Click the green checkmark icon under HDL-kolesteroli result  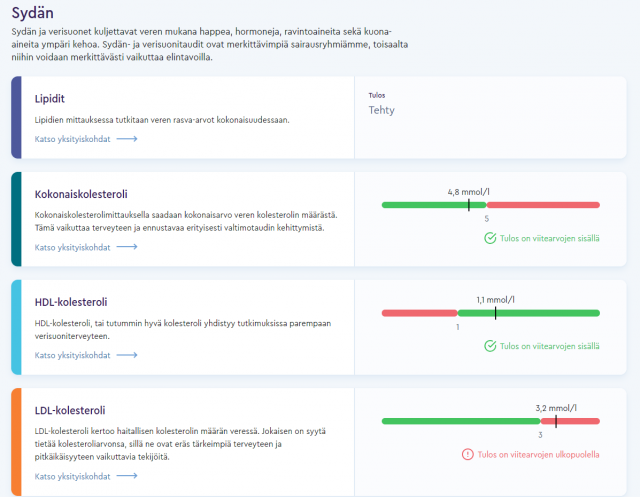[x=490, y=346]
